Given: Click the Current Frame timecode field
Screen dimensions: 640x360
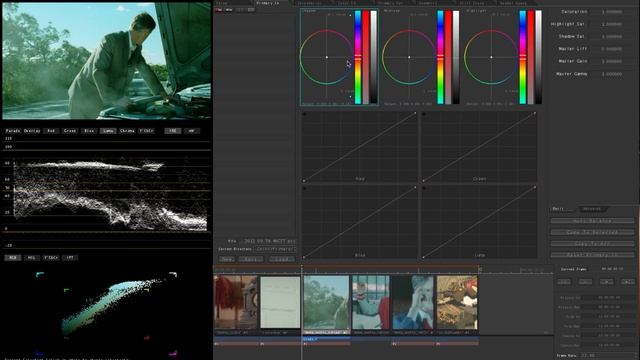Looking at the screenshot, I should click(x=612, y=269).
